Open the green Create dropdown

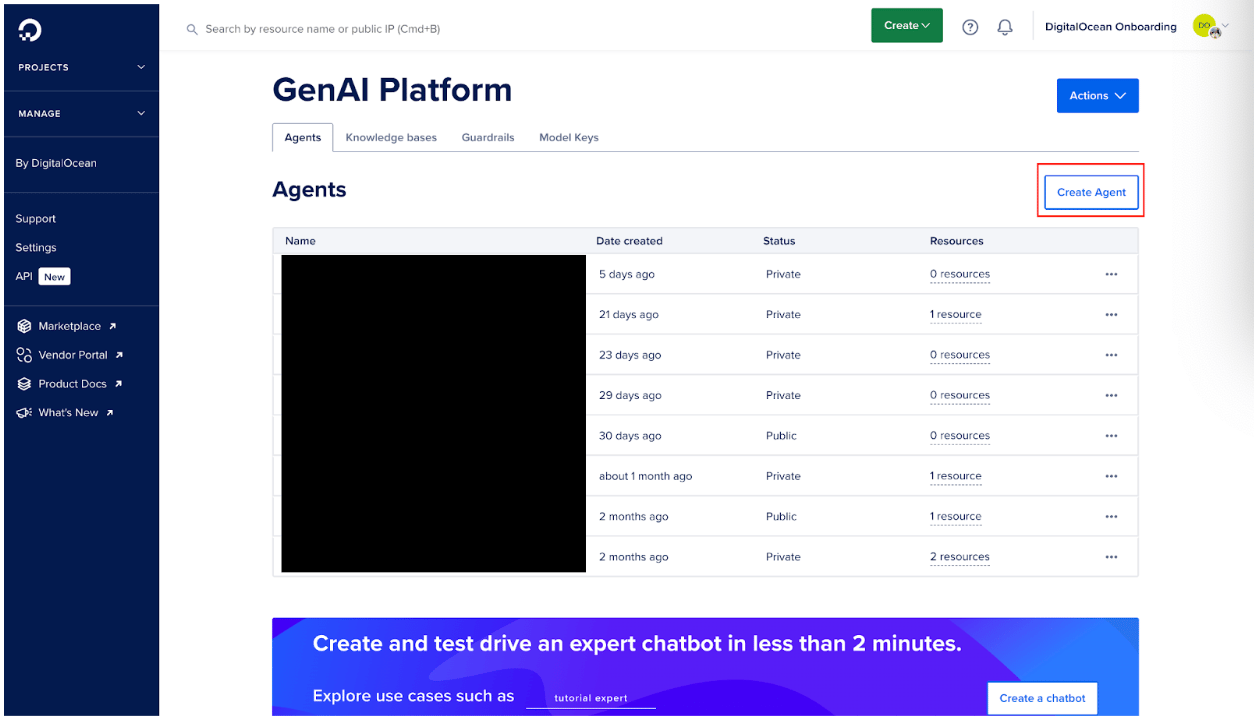[x=907, y=26]
